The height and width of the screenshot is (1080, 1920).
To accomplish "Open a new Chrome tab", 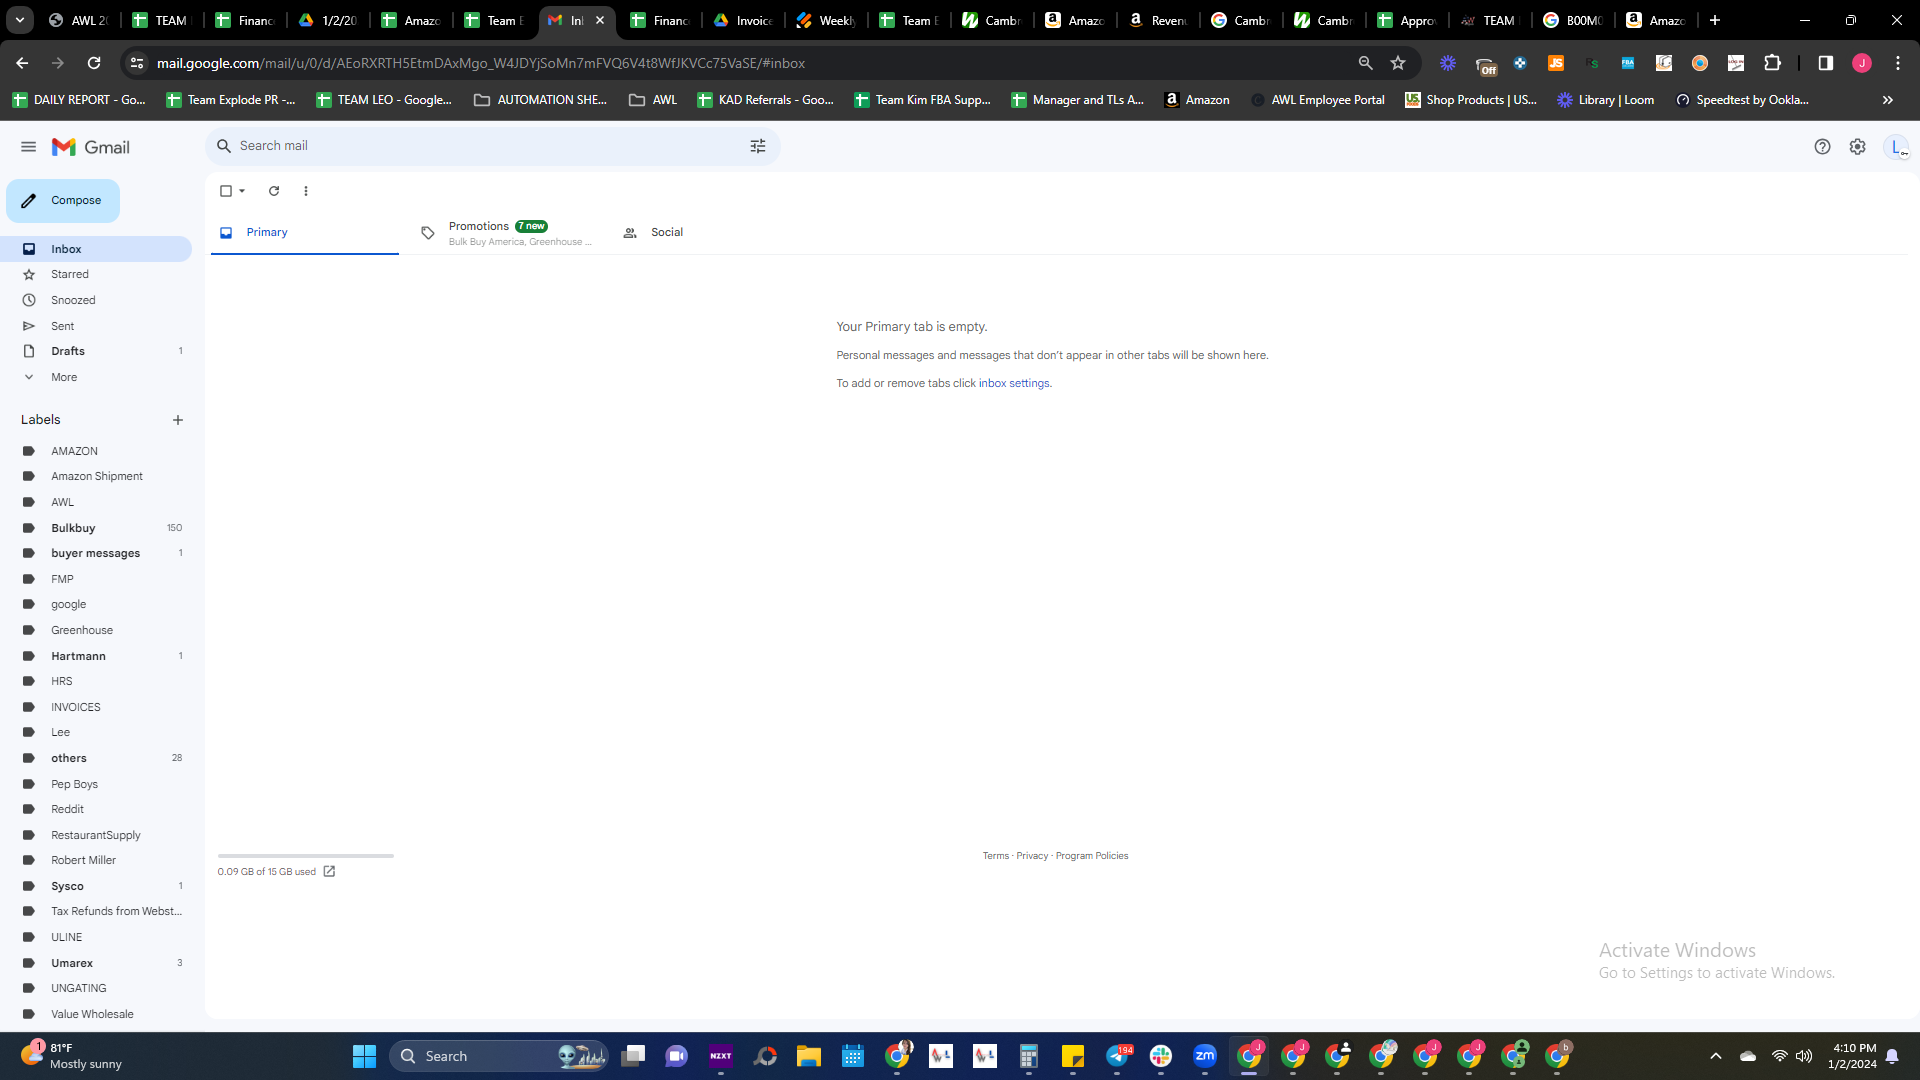I will [1715, 20].
